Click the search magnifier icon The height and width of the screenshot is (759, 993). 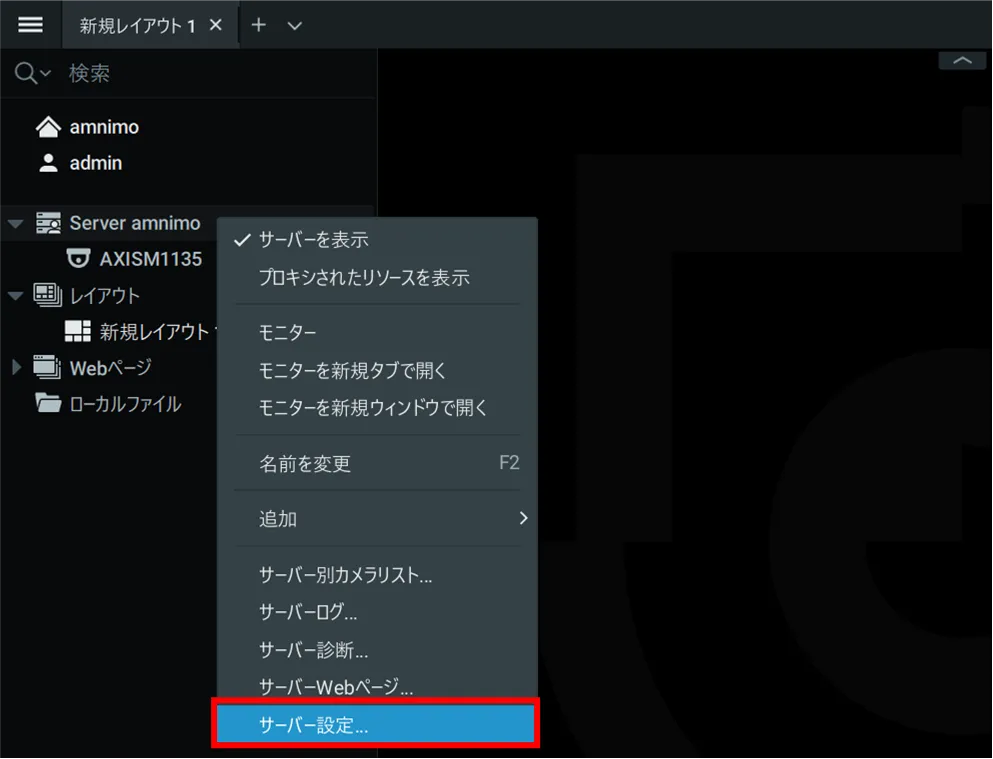coord(26,73)
